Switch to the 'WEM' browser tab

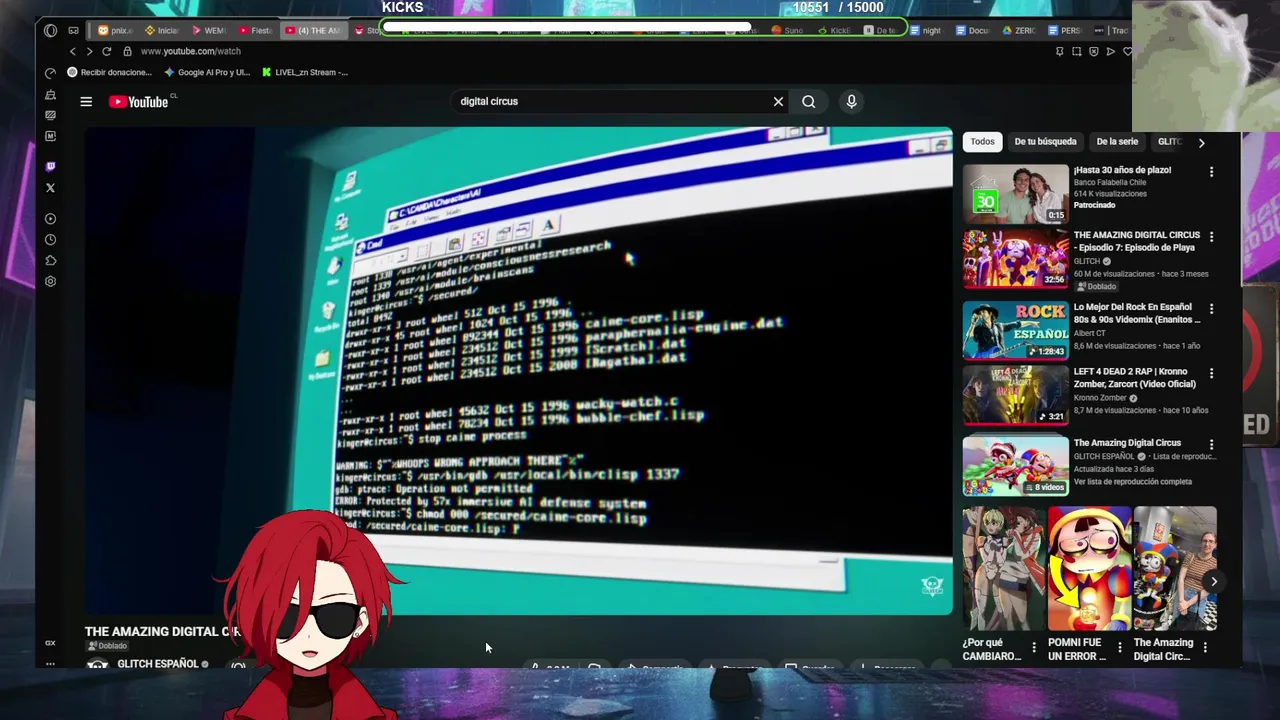pos(207,30)
